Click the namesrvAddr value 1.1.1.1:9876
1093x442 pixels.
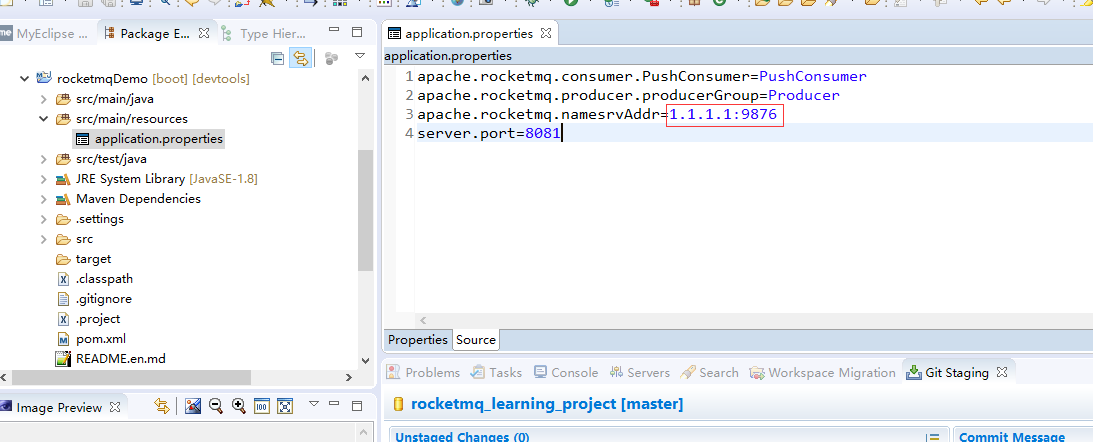tap(723, 114)
